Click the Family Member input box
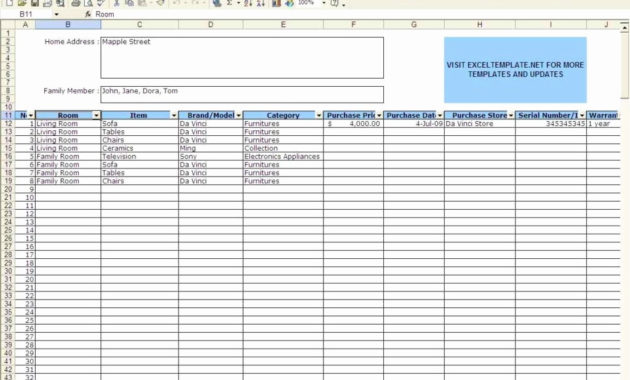Viewport: 630px width, 380px height. tap(242, 94)
